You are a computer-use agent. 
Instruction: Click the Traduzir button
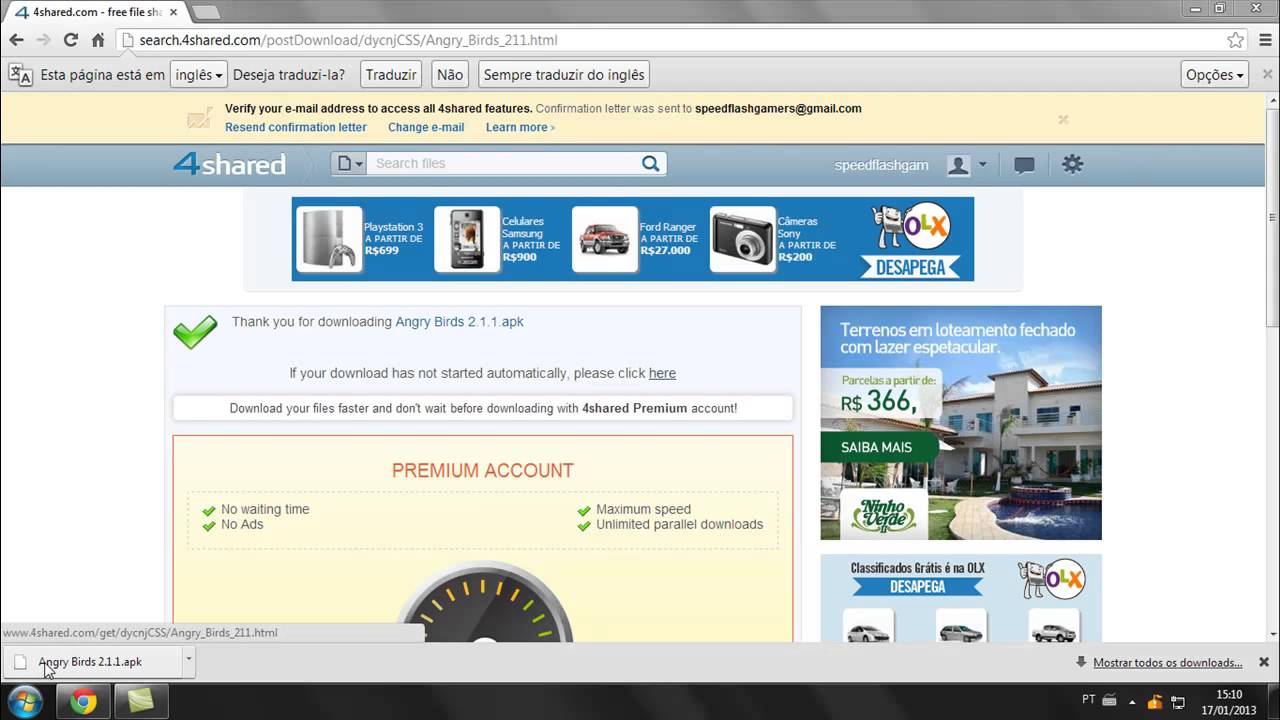(x=391, y=75)
